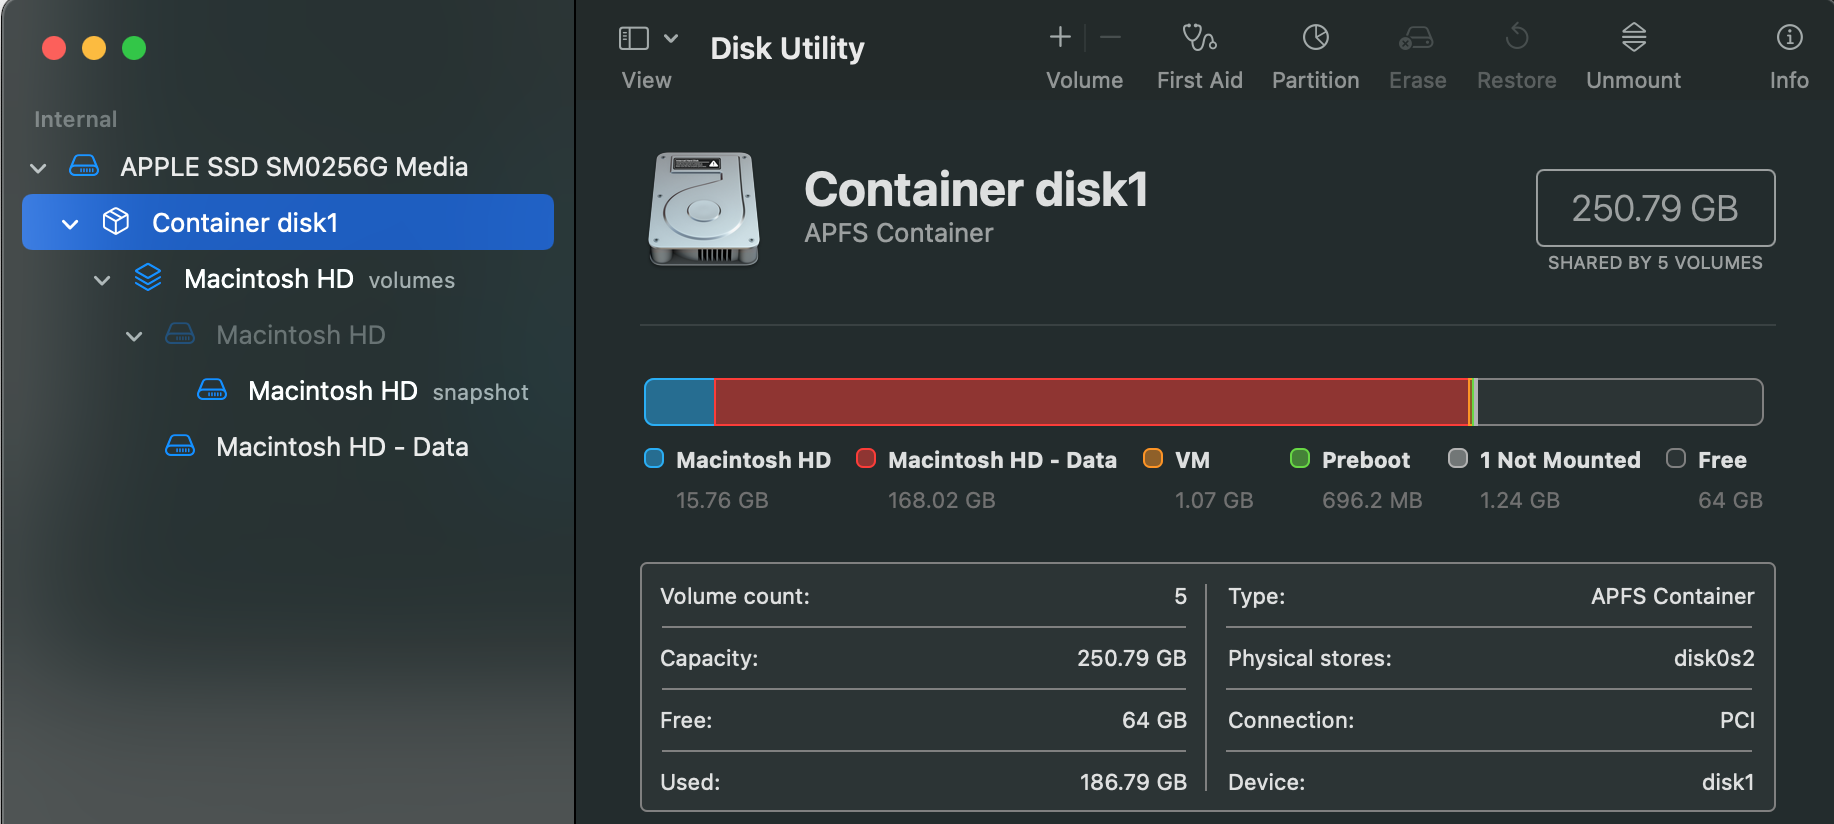Collapse the Macintosh HD volumes group
1834x824 pixels.
[x=102, y=281]
